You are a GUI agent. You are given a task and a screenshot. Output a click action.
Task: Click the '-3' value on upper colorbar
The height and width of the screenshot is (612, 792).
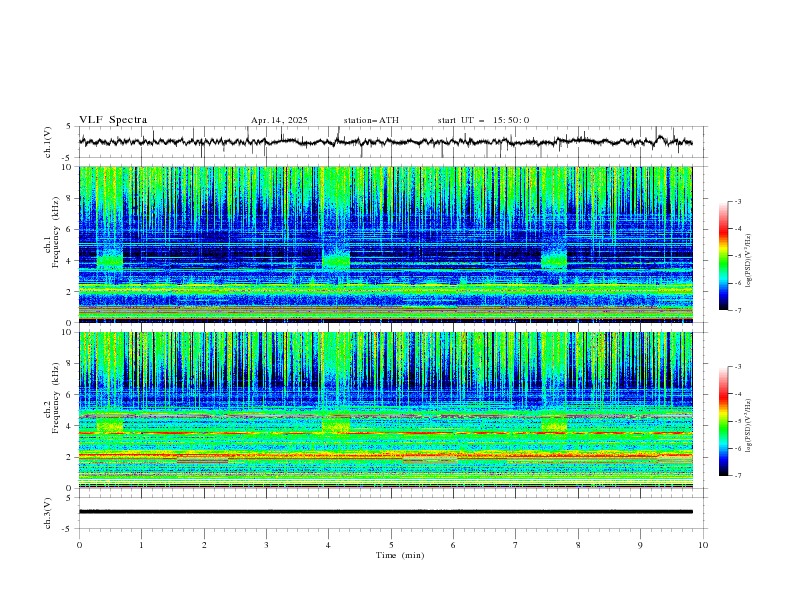click(737, 201)
